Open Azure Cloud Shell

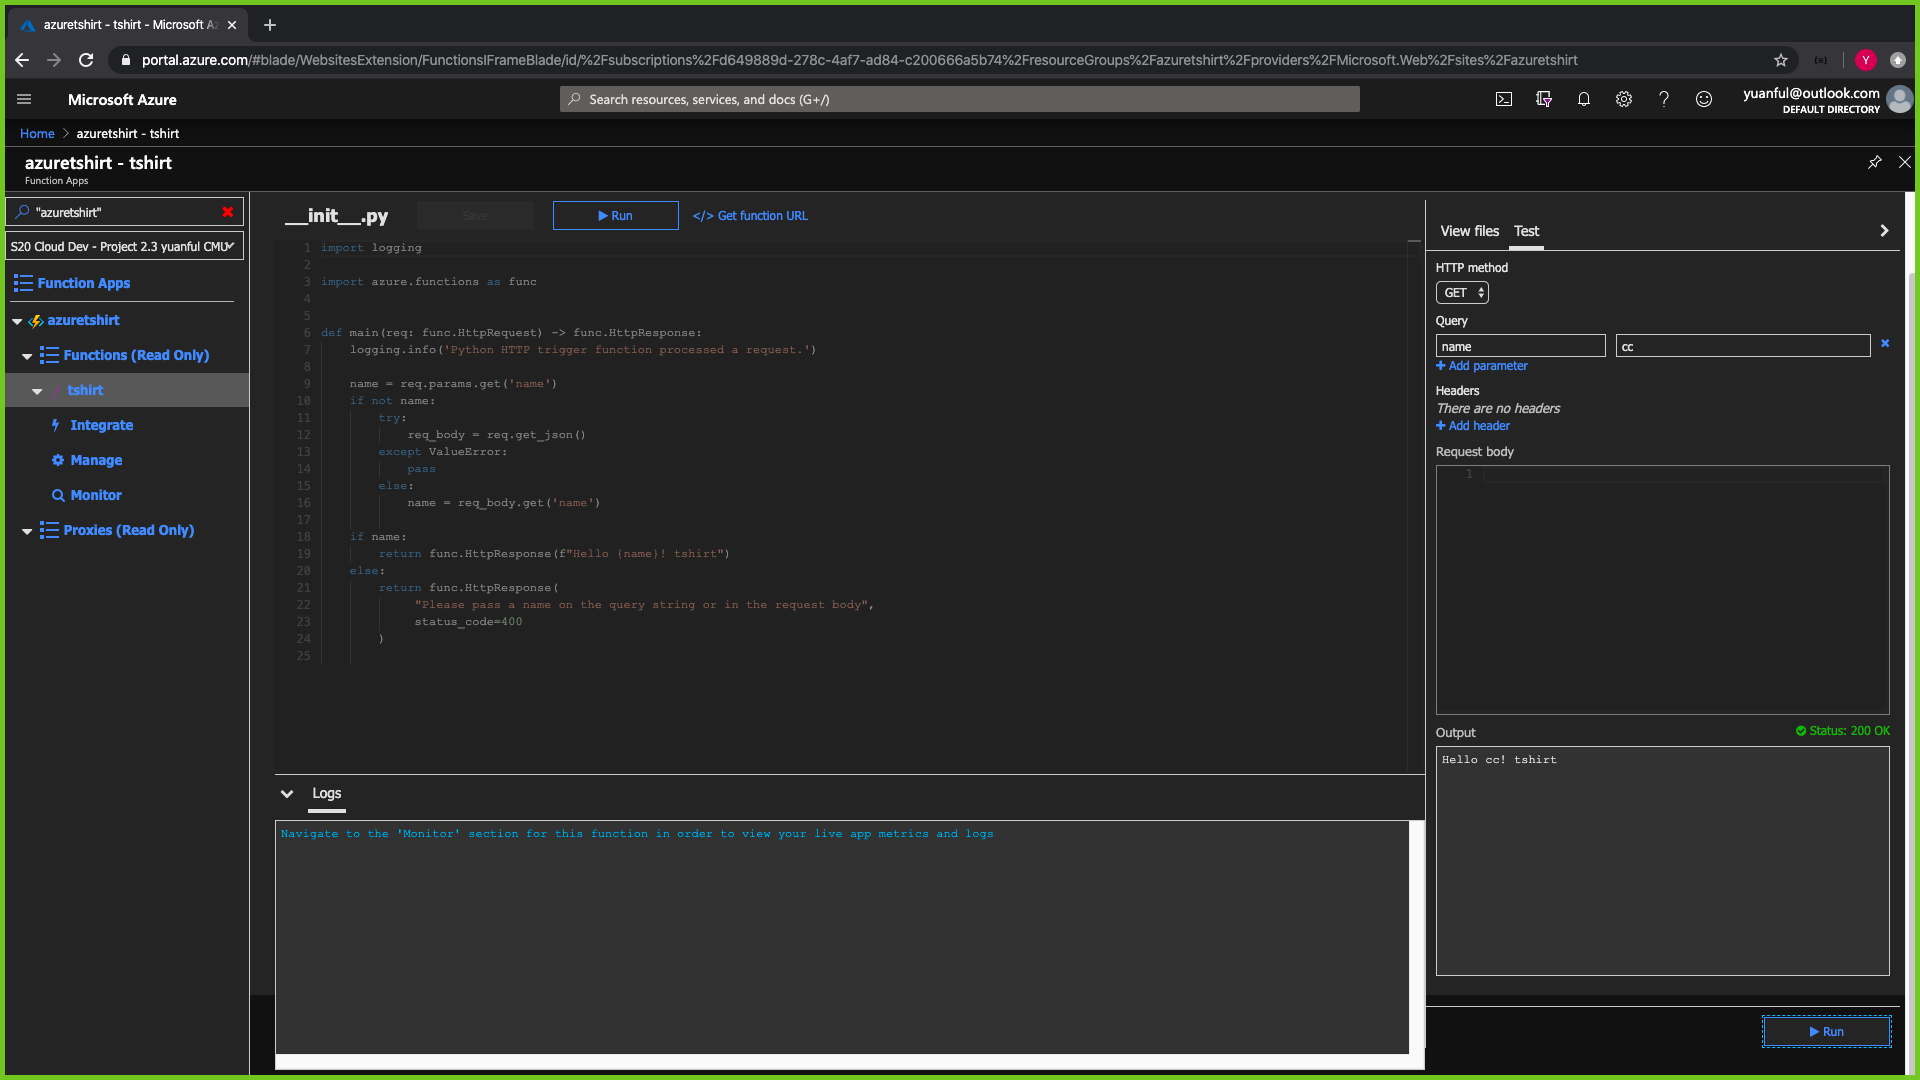(x=1503, y=99)
